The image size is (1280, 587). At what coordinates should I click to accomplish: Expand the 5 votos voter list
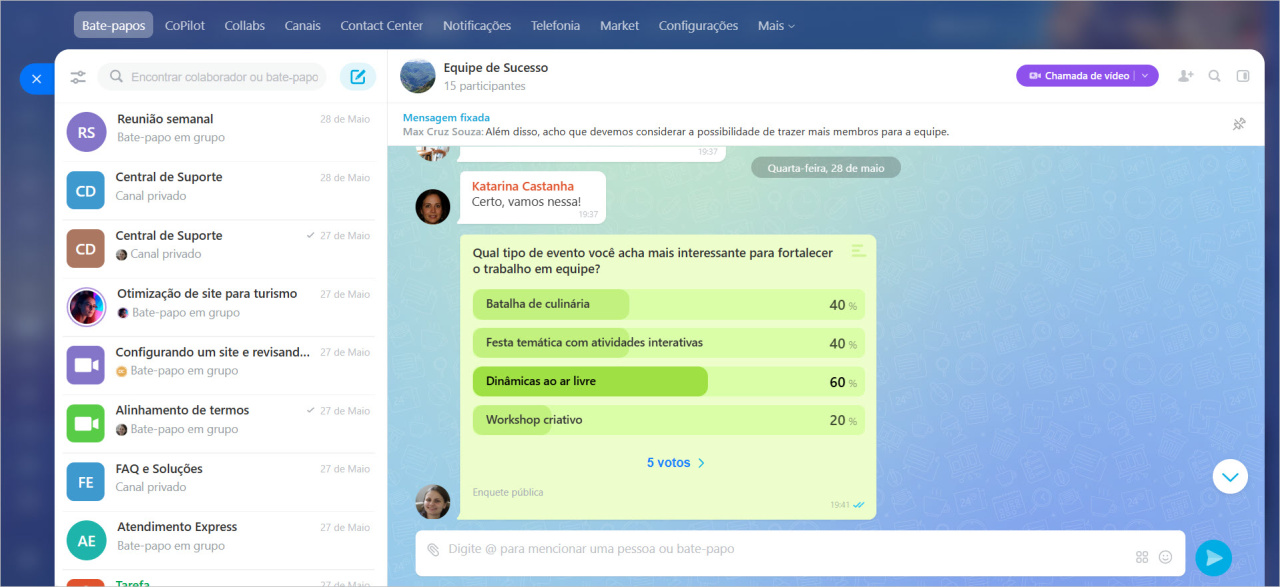coord(675,463)
